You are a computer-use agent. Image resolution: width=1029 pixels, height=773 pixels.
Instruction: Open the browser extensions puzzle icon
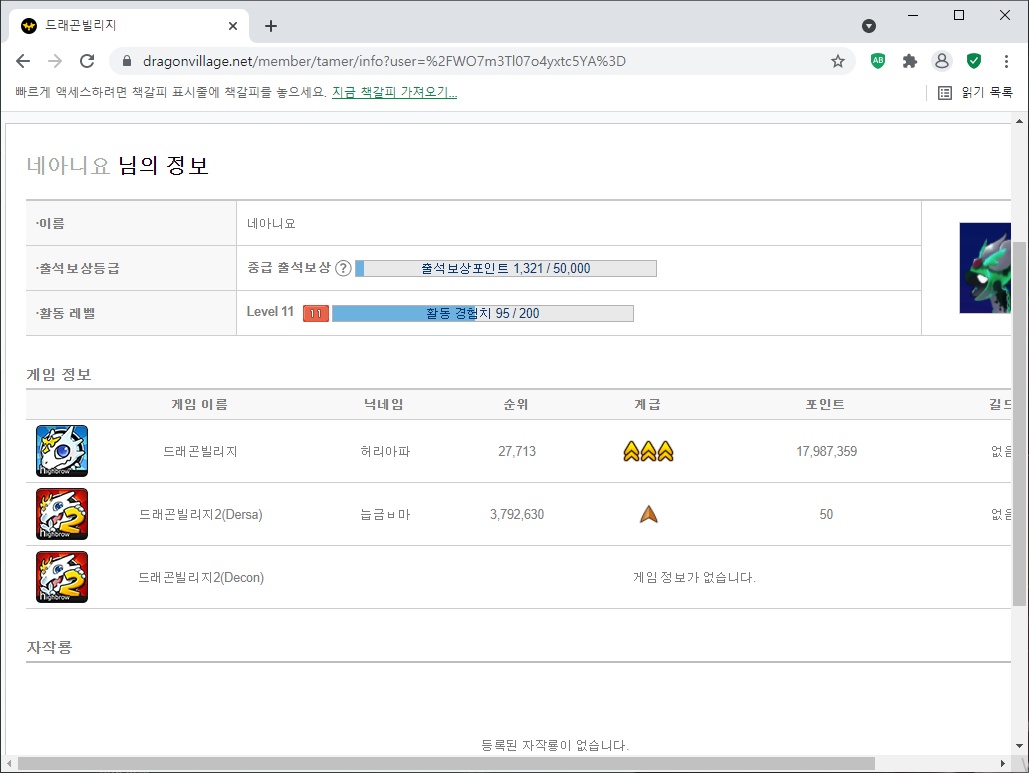pyautogui.click(x=909, y=61)
